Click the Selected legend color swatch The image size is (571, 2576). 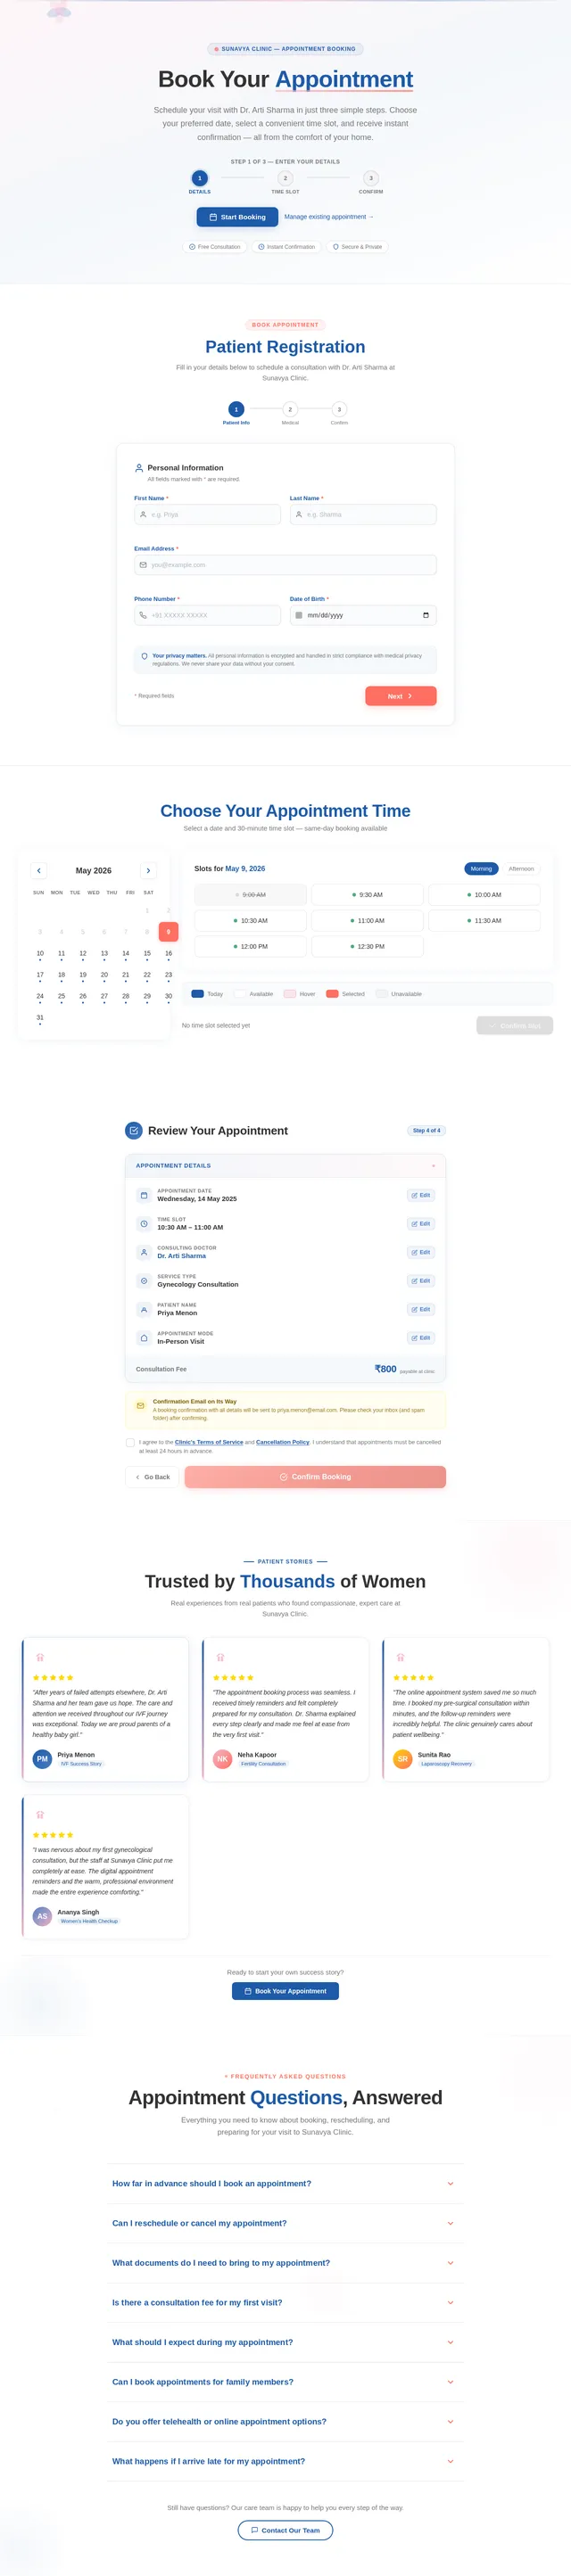[332, 994]
